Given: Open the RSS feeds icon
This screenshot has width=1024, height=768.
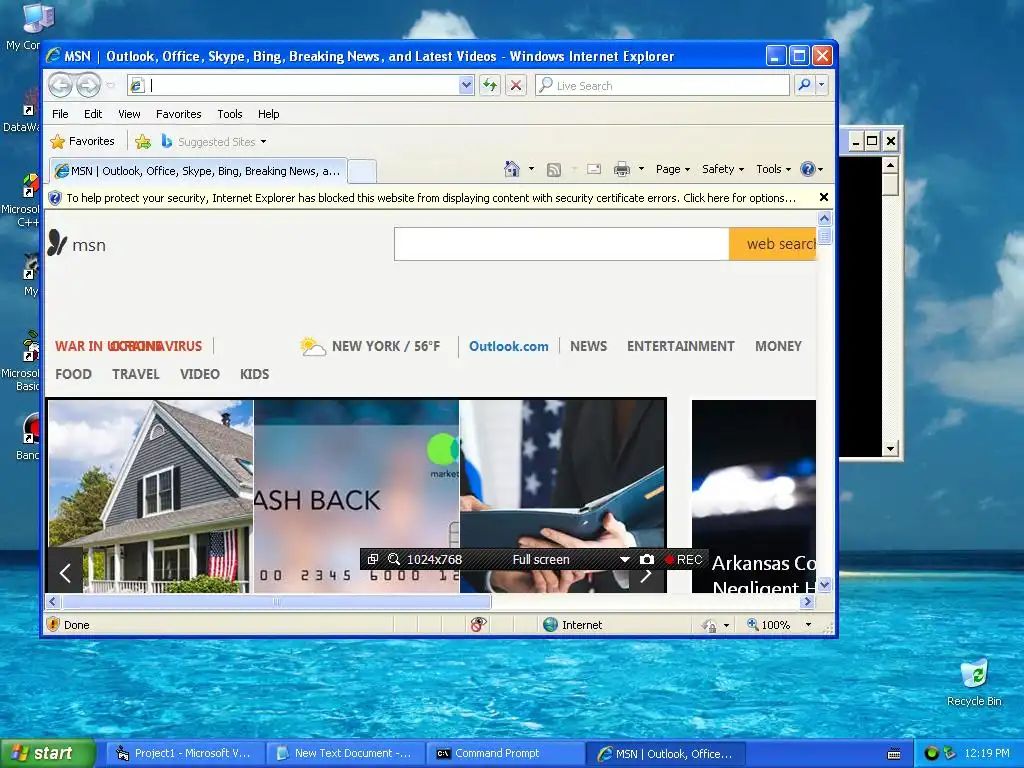Looking at the screenshot, I should pos(554,170).
